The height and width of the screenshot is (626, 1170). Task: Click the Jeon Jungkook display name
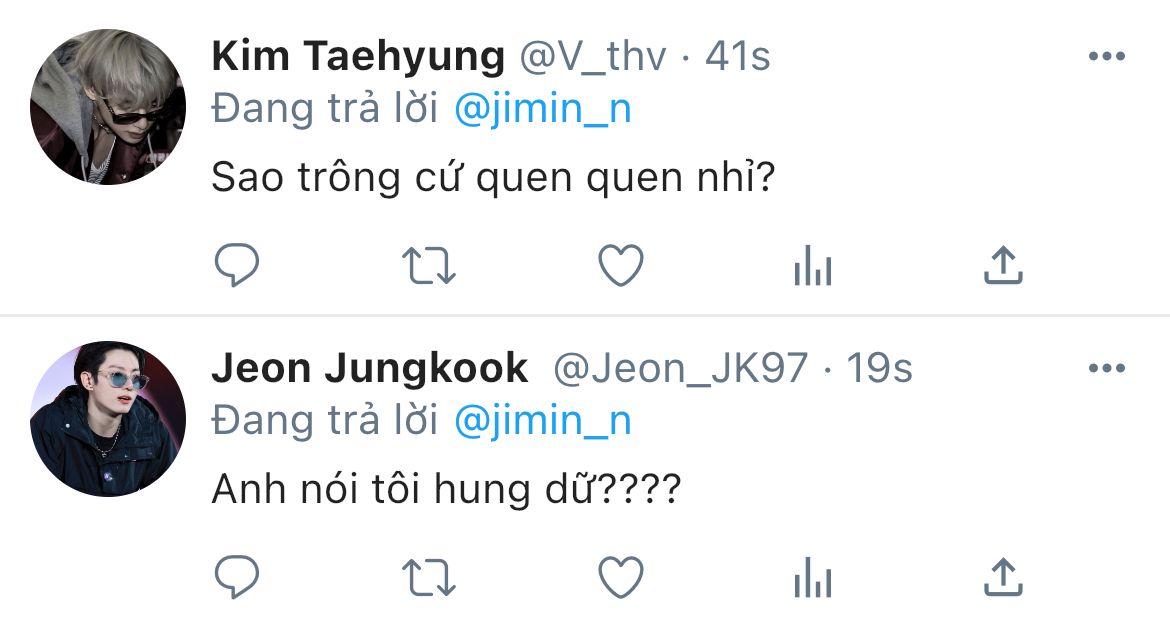(x=369, y=369)
